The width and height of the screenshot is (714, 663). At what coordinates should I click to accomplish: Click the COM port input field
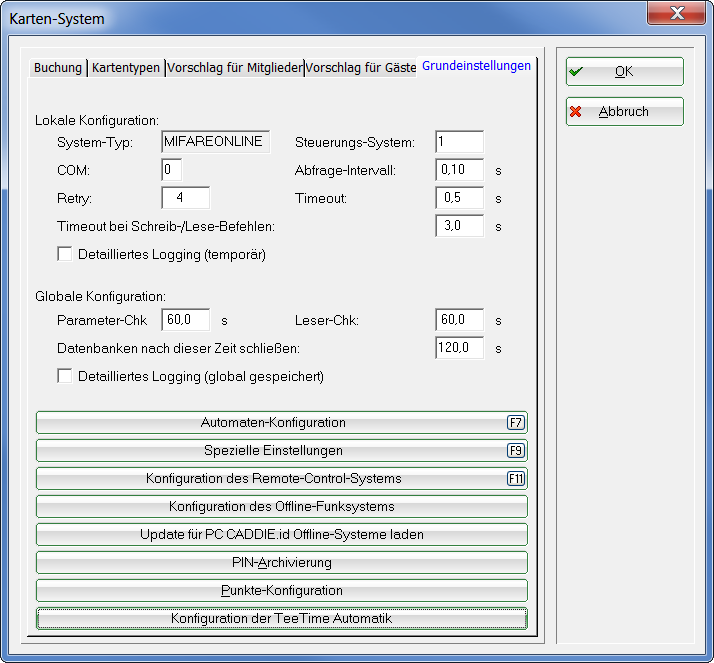[x=171, y=170]
